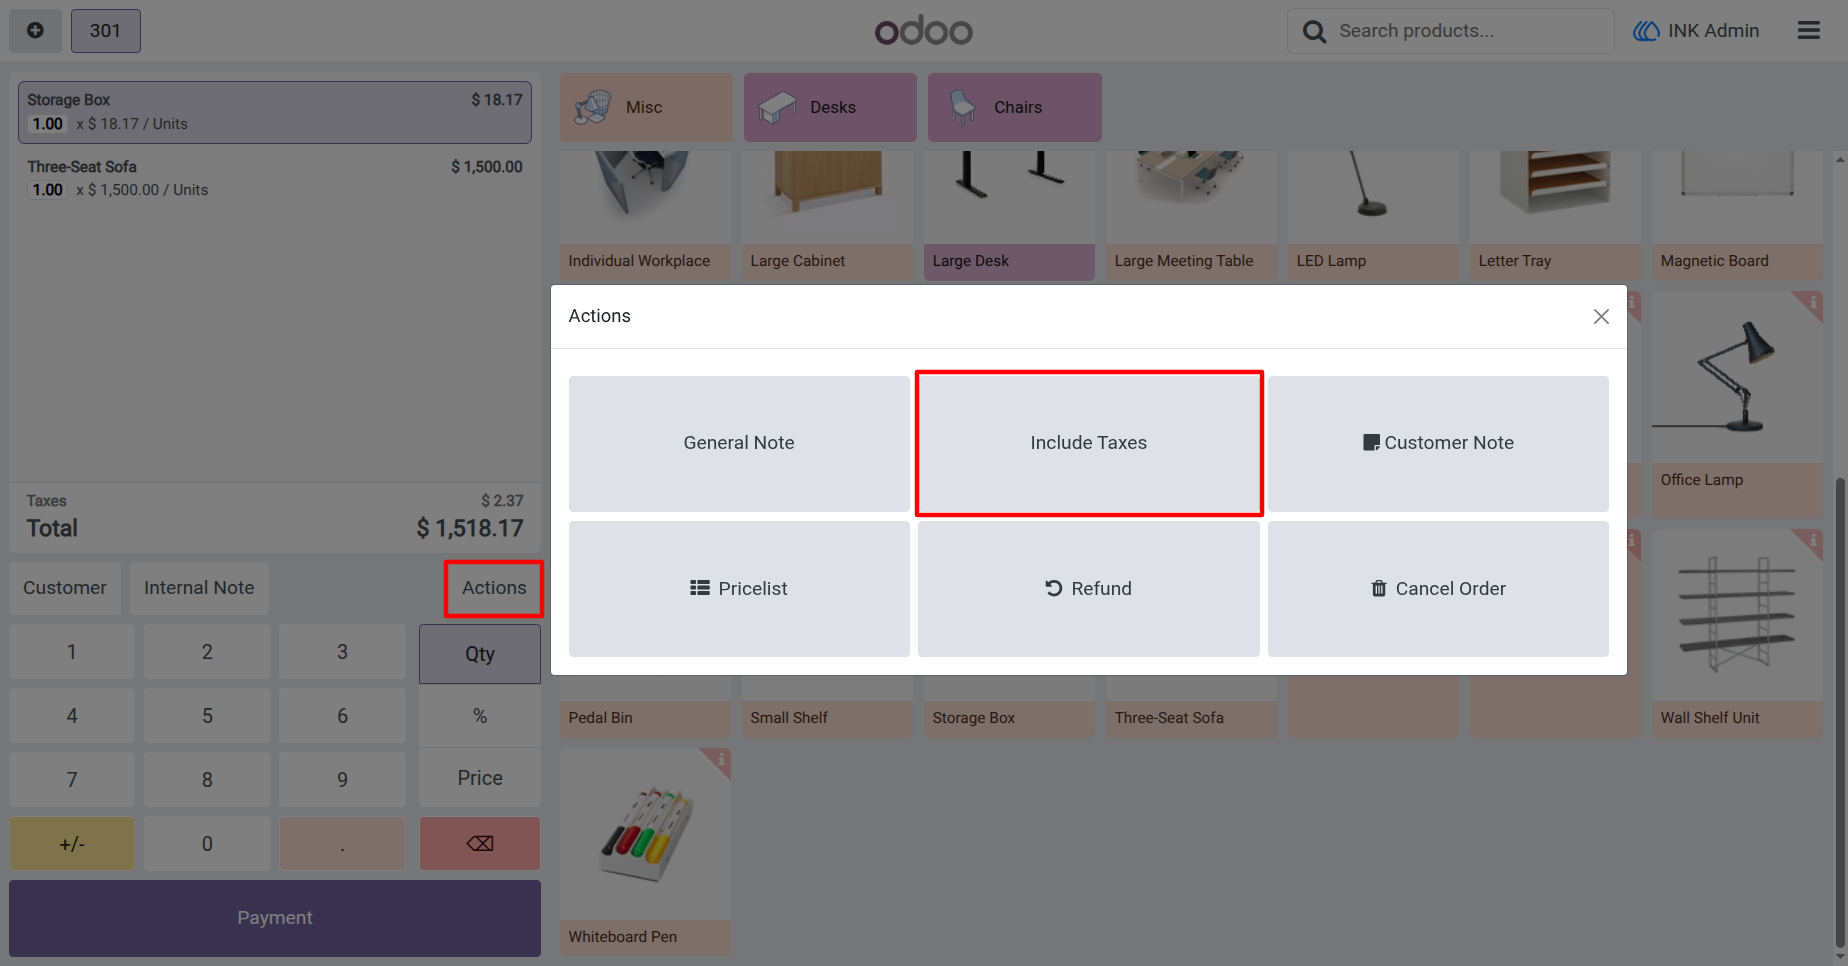The height and width of the screenshot is (966, 1848).
Task: Switch to the Desks category
Action: pos(830,107)
